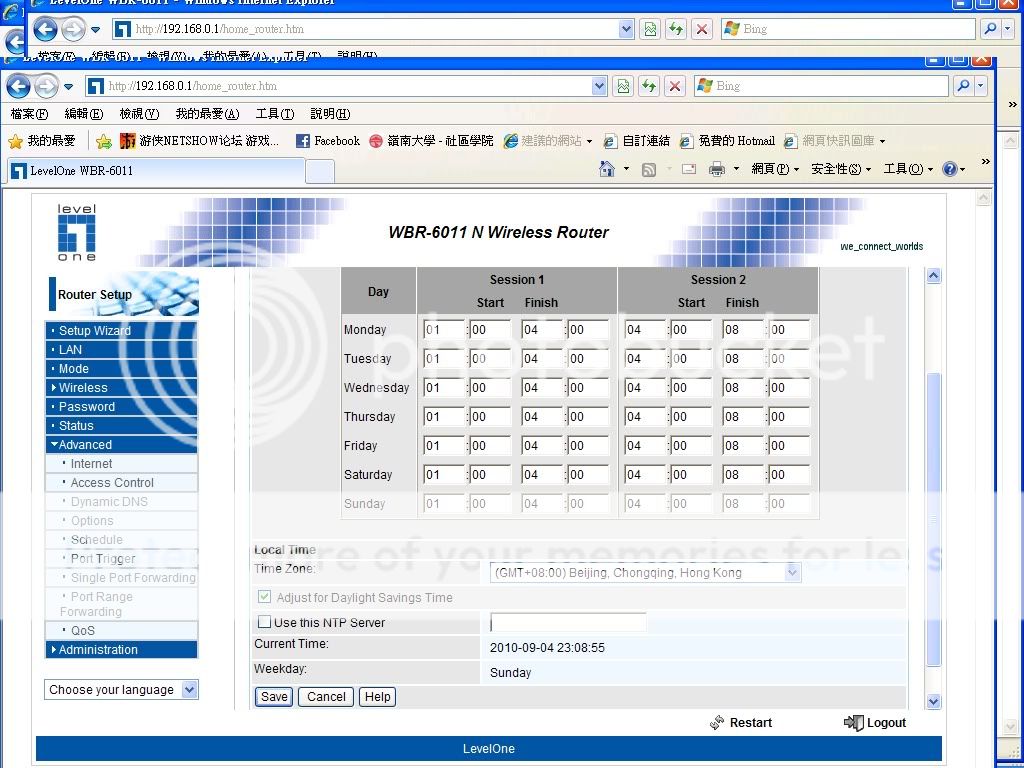
Task: Click the Help button
Action: 377,697
